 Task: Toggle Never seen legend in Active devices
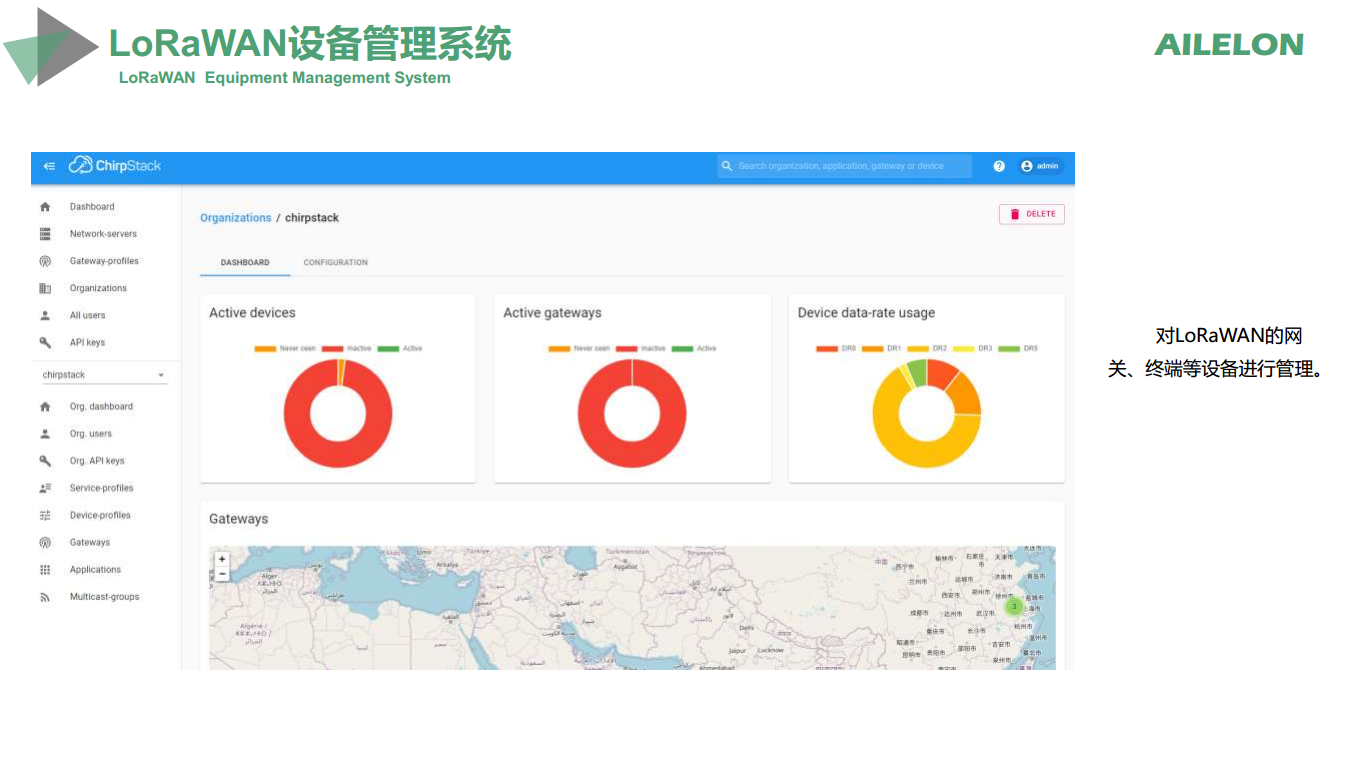[x=285, y=349]
